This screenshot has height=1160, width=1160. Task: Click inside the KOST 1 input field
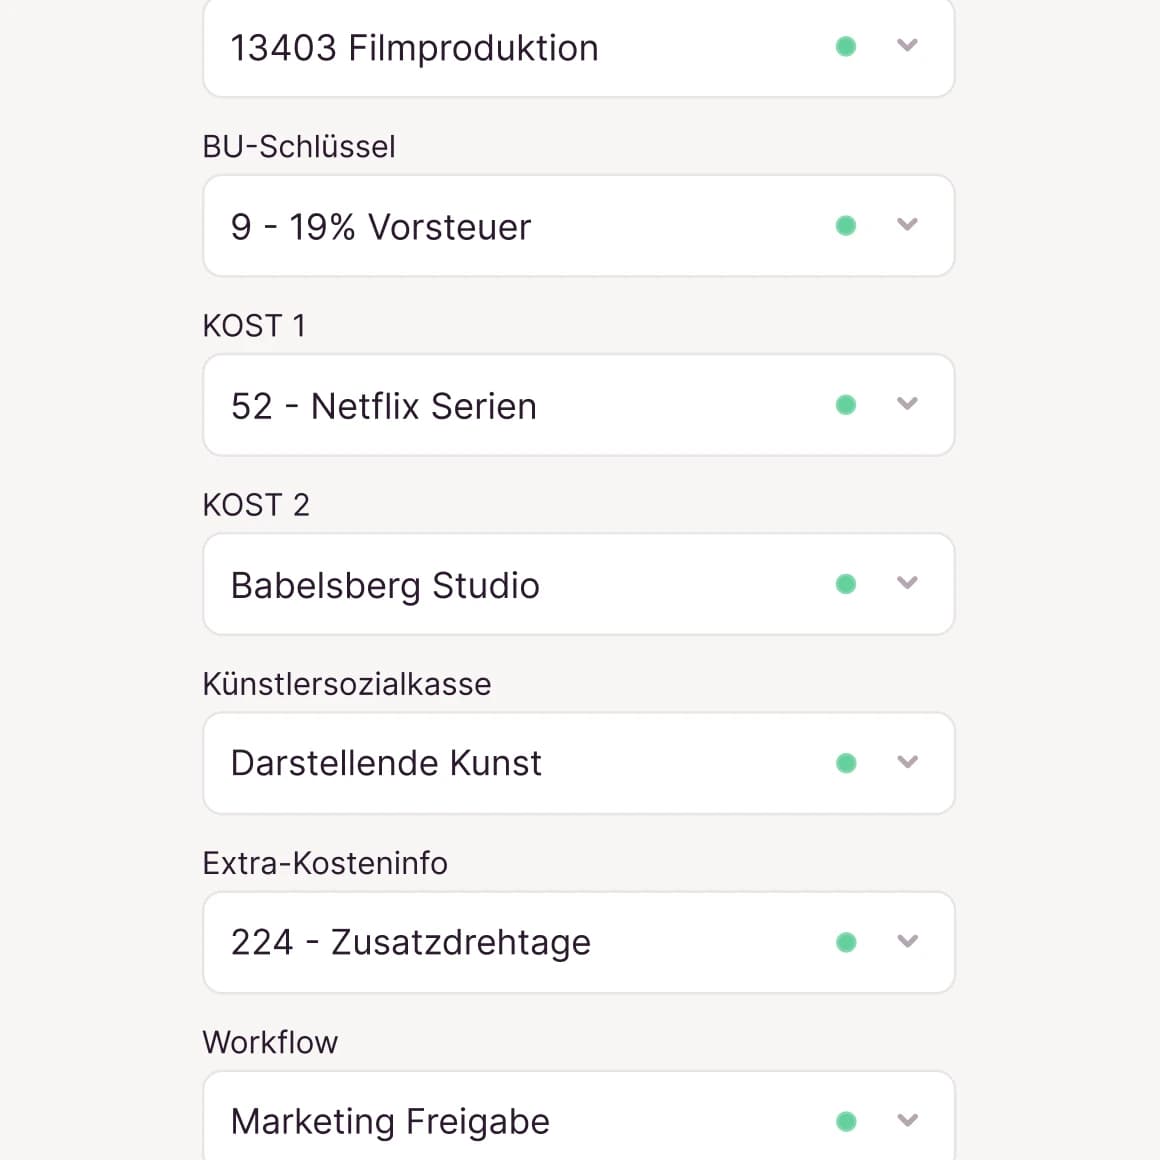pyautogui.click(x=500, y=405)
